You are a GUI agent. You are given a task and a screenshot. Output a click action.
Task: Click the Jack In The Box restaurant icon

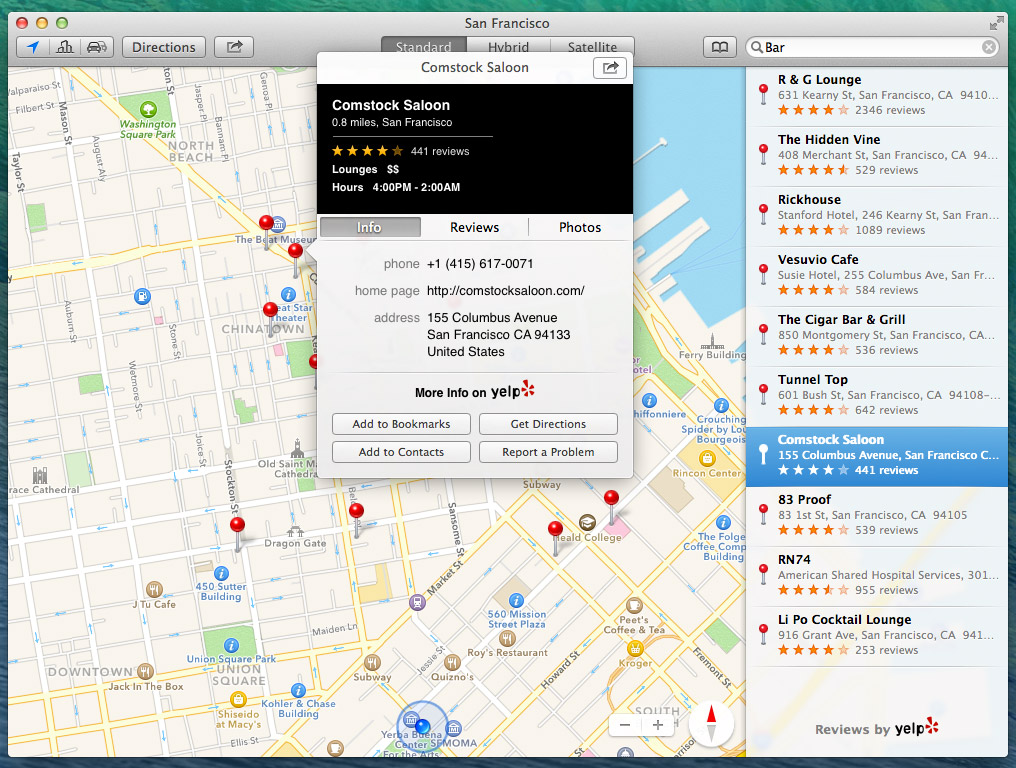pos(145,671)
